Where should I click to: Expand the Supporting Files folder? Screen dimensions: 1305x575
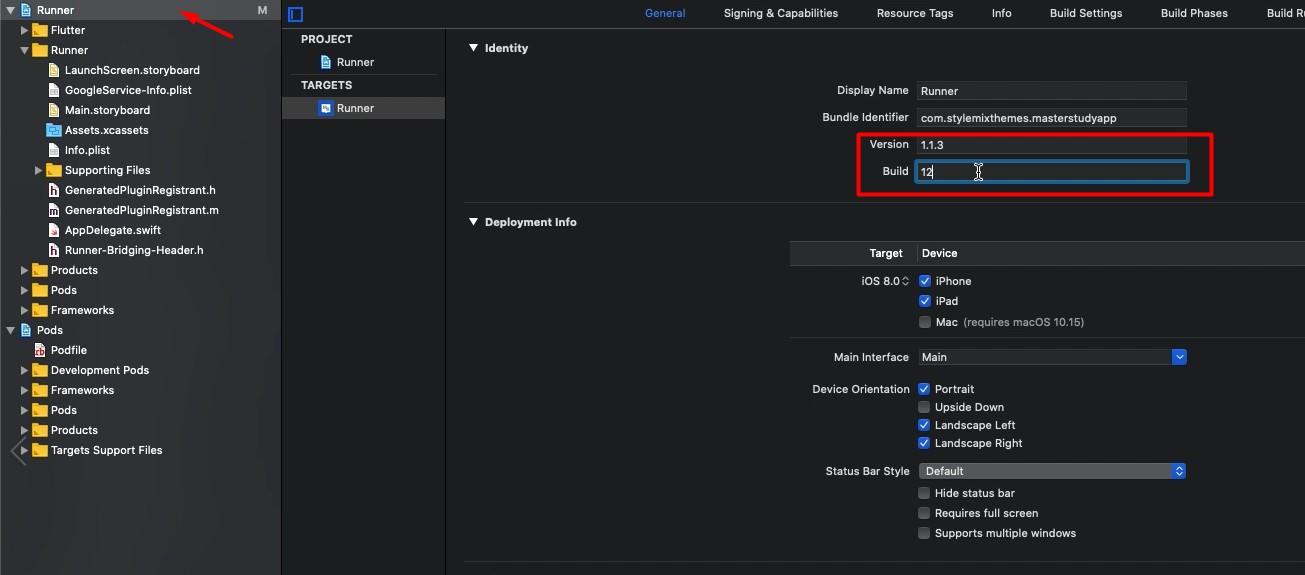[38, 170]
